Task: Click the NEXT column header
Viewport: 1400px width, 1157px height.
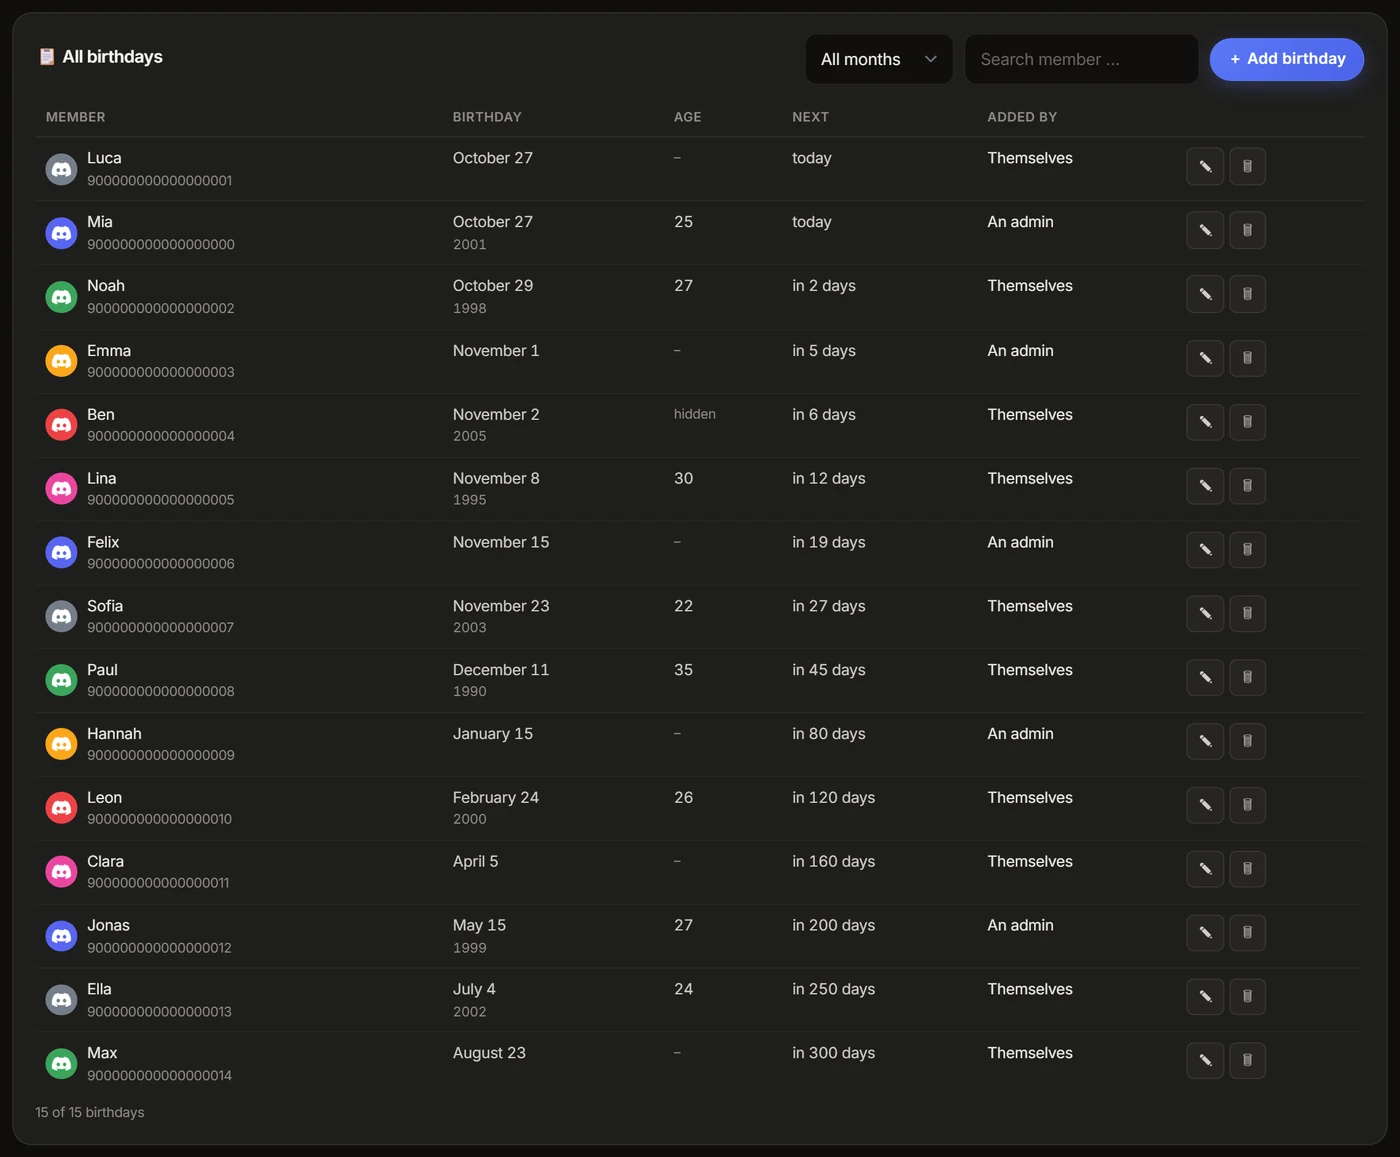Action: [811, 117]
